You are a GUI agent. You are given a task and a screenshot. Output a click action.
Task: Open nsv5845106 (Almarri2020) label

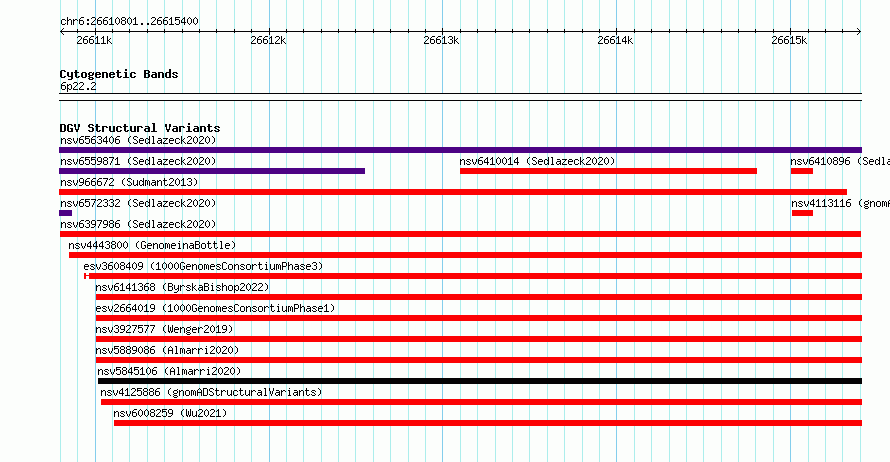point(169,371)
